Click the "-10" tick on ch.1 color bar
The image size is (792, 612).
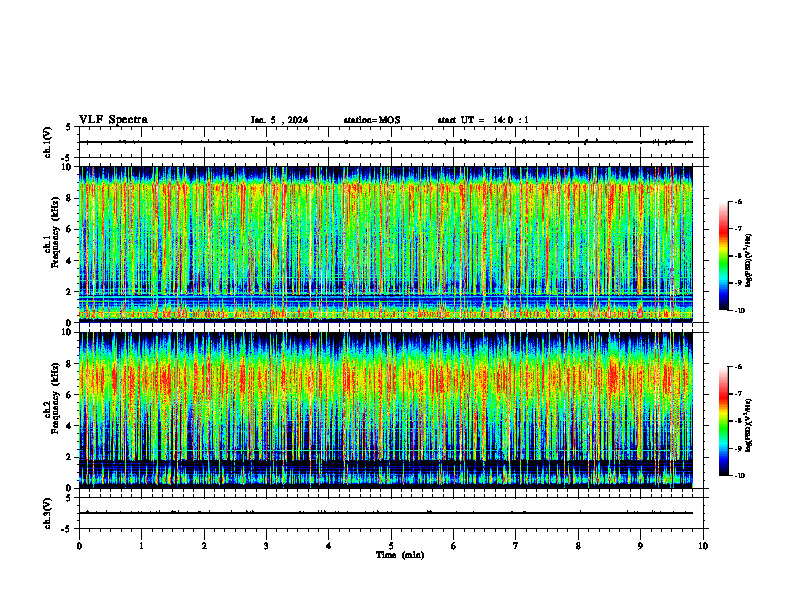pyautogui.click(x=740, y=311)
